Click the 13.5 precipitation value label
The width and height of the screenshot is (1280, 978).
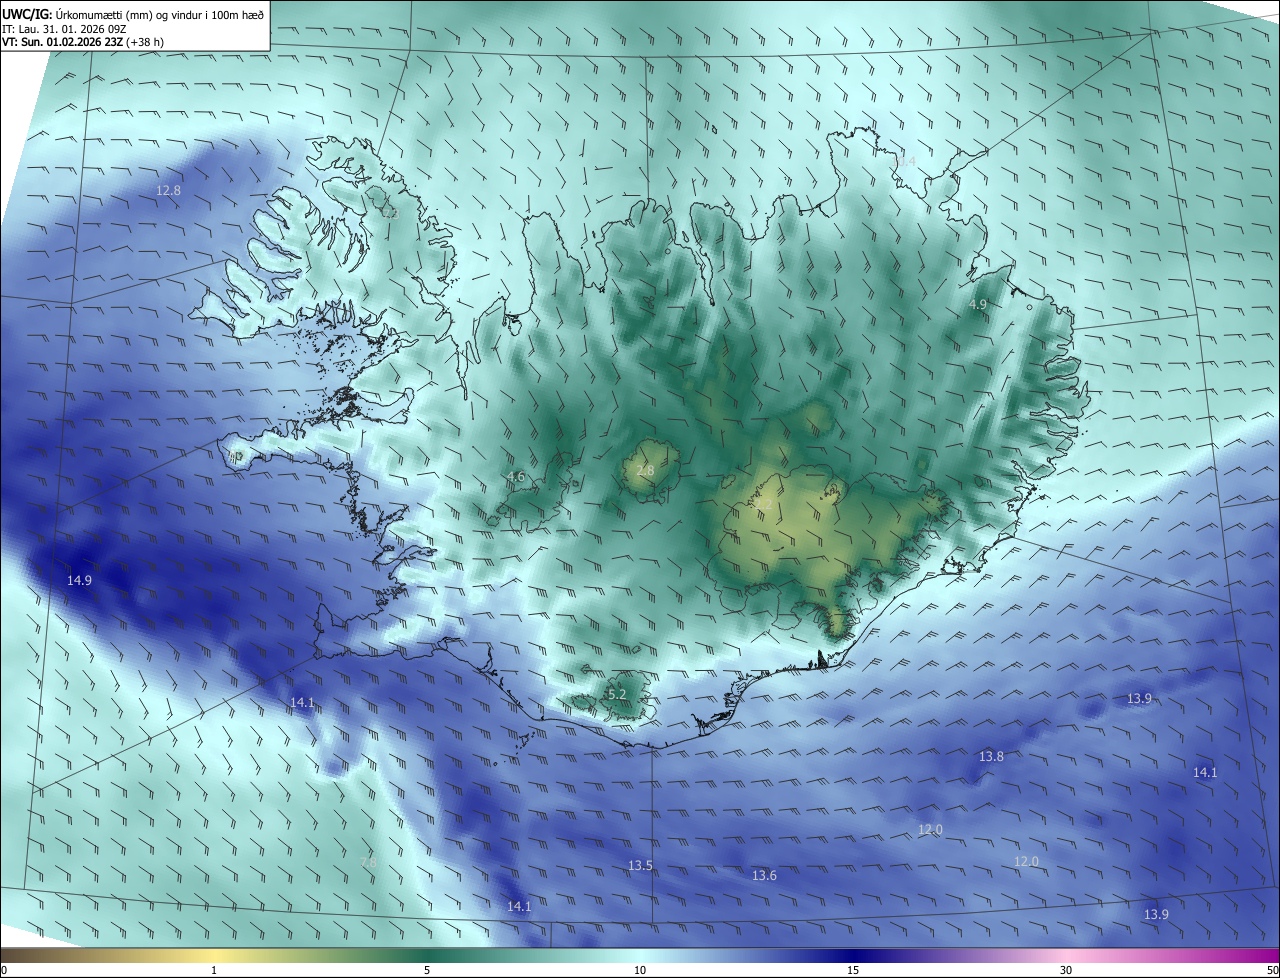pos(640,865)
